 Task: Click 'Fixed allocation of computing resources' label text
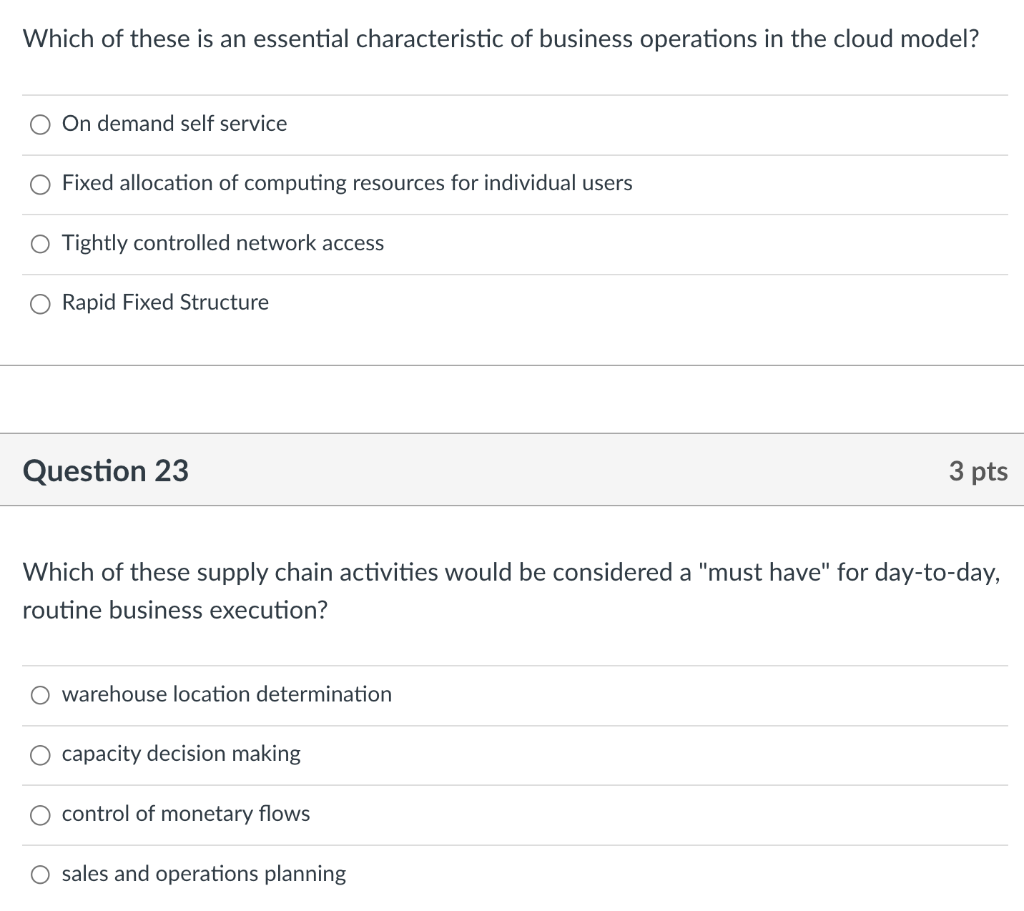pyautogui.click(x=346, y=184)
